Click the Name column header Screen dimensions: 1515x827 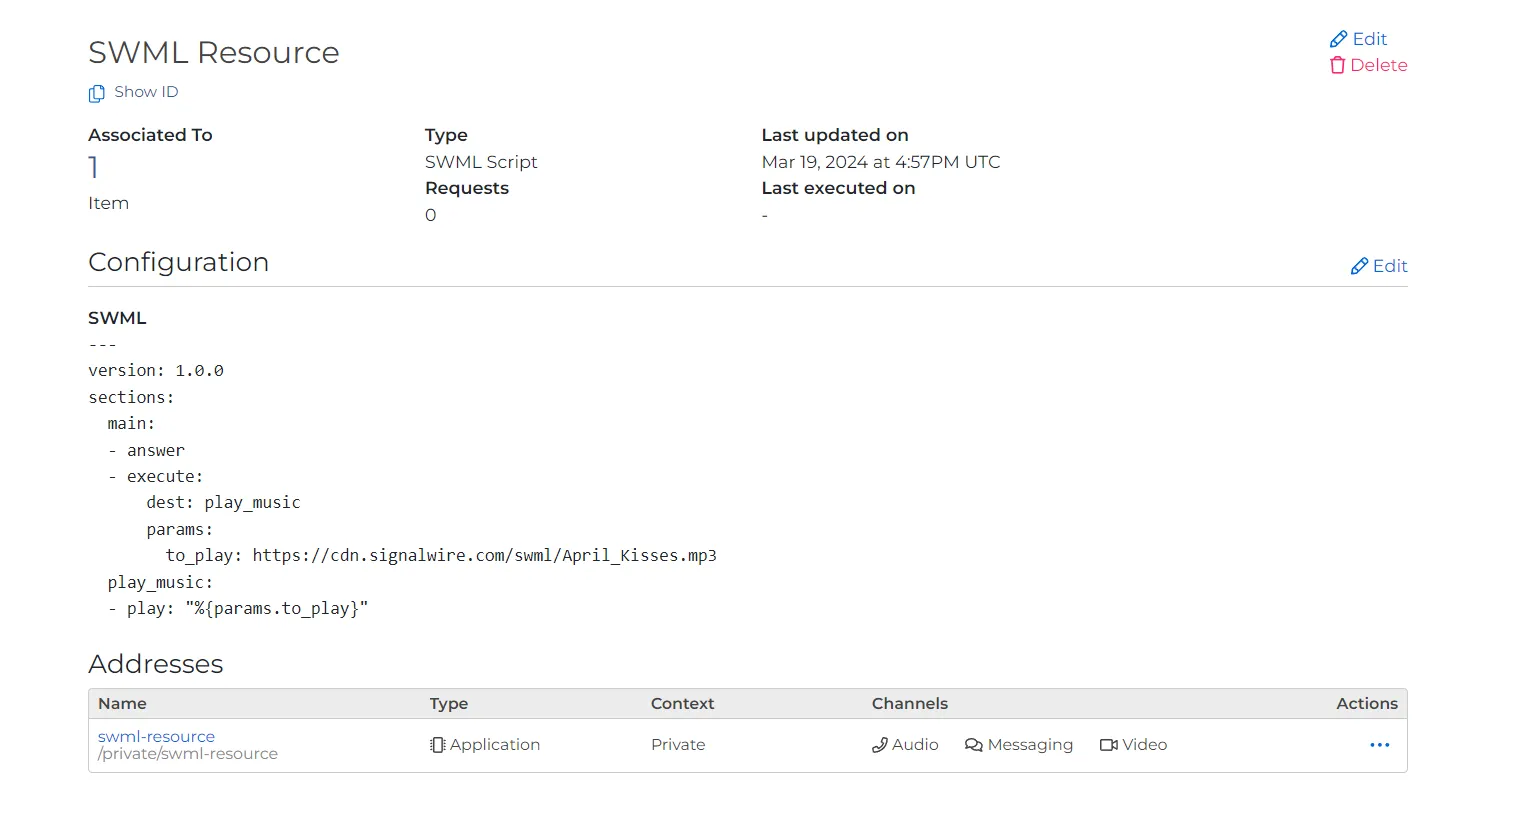pos(122,703)
